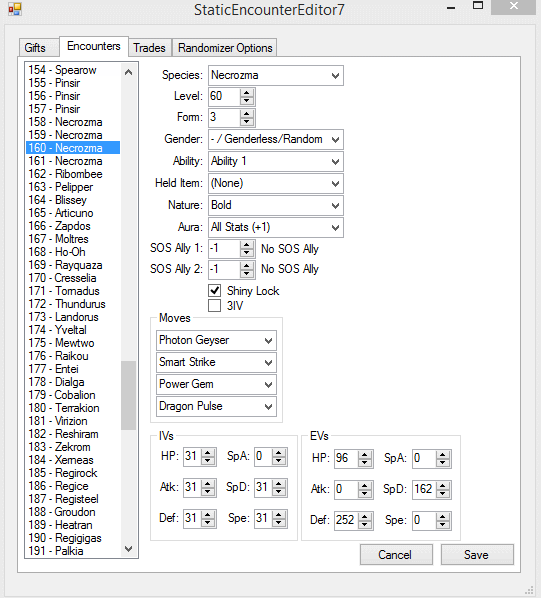Click the encounter list scroll up arrow
The image size is (541, 598).
tap(128, 72)
